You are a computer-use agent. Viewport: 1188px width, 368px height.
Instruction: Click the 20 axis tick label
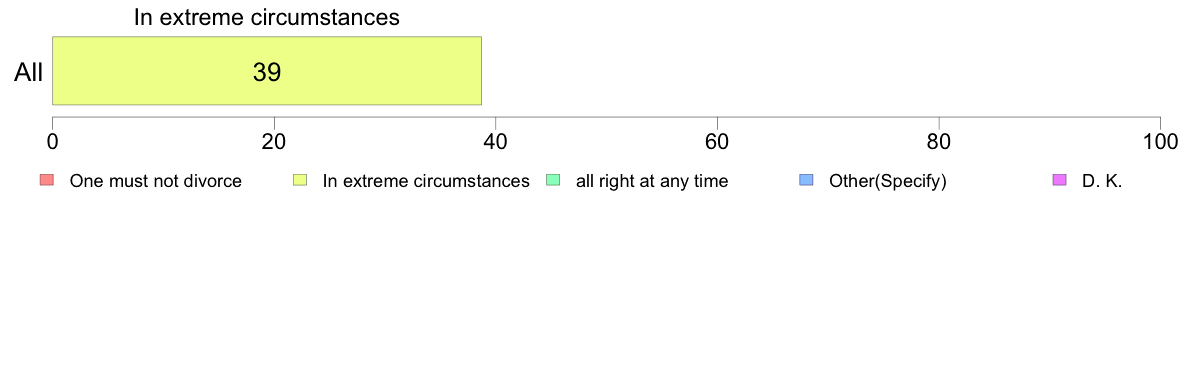click(x=274, y=142)
